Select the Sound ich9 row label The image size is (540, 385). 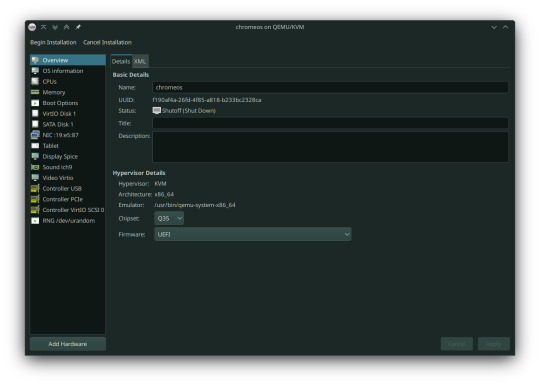57,167
